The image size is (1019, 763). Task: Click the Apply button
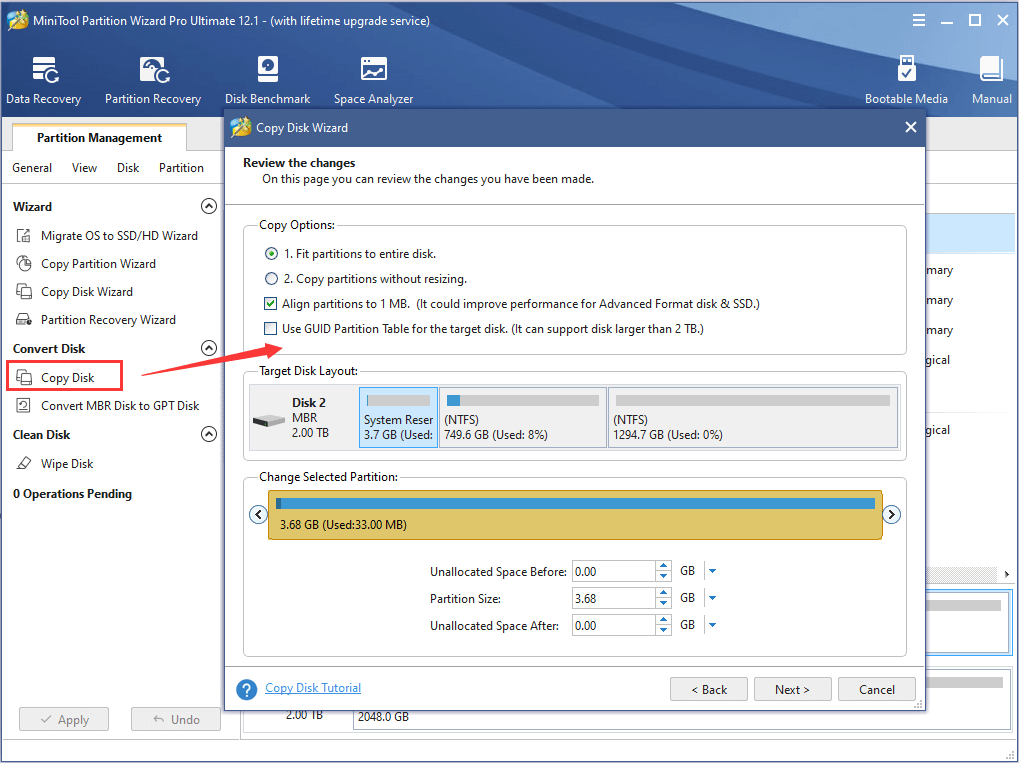click(64, 719)
